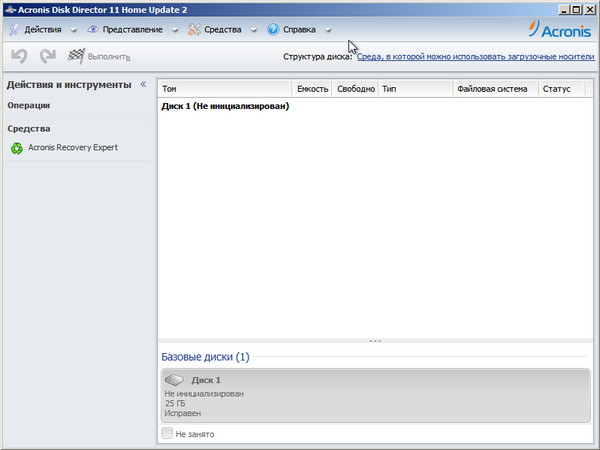Sort the volume list by Емкость column
Image resolution: width=600 pixels, height=450 pixels.
point(312,89)
